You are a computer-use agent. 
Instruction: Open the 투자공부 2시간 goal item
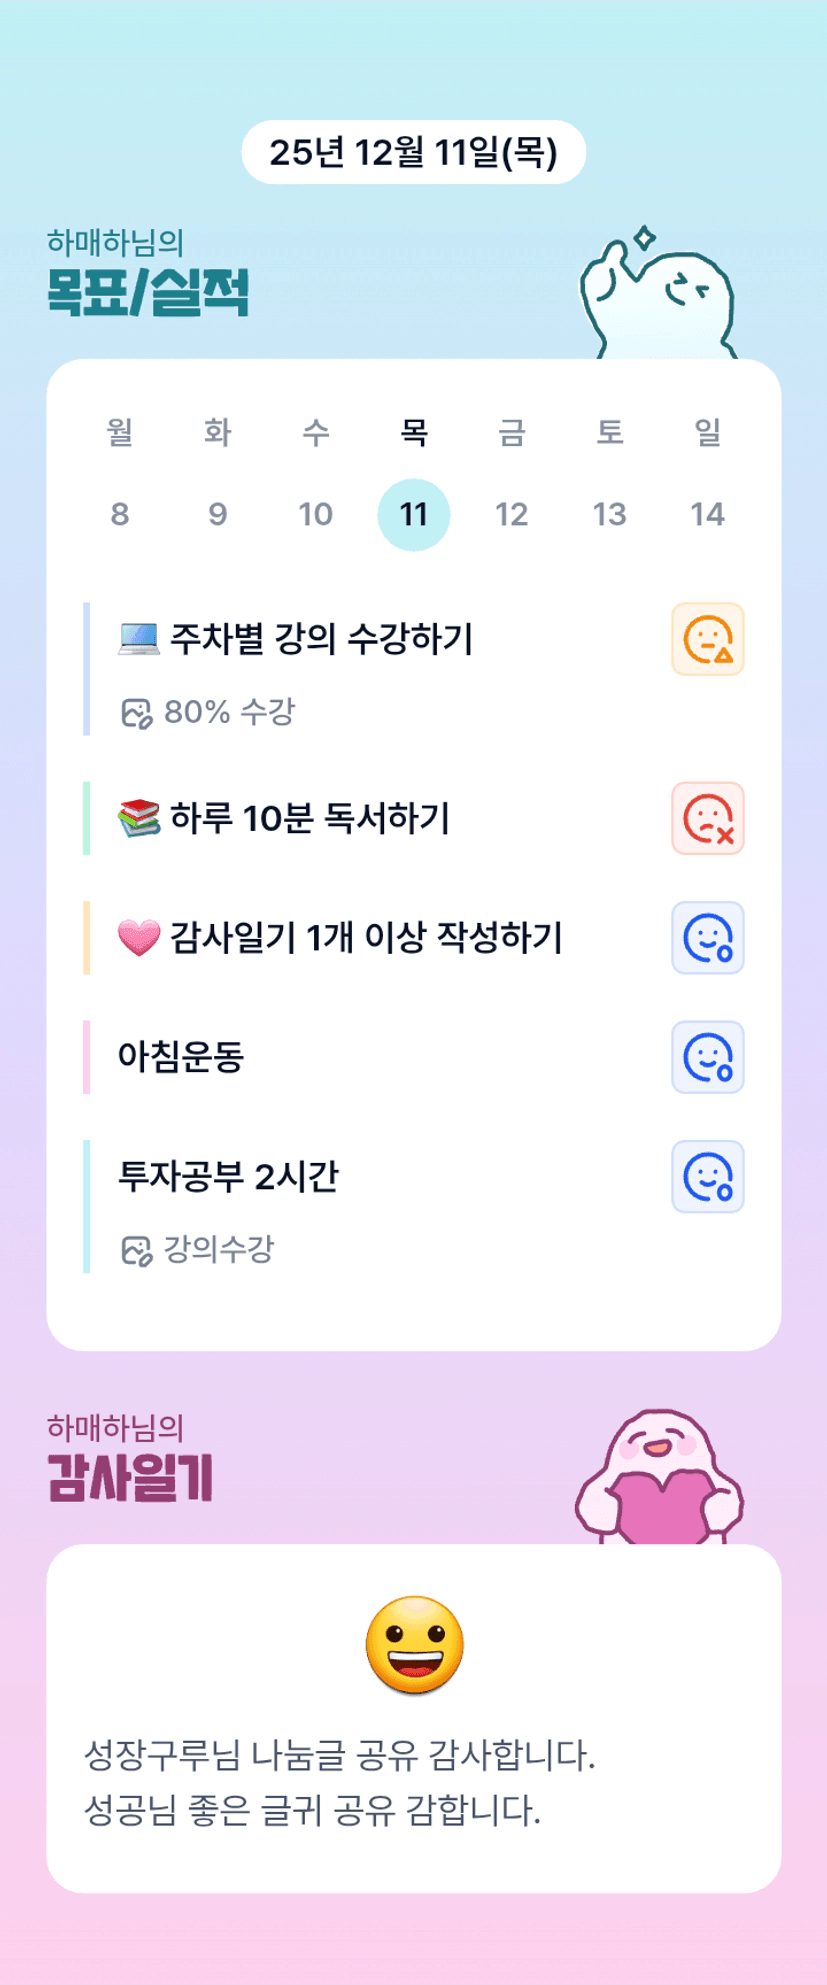(x=229, y=1177)
